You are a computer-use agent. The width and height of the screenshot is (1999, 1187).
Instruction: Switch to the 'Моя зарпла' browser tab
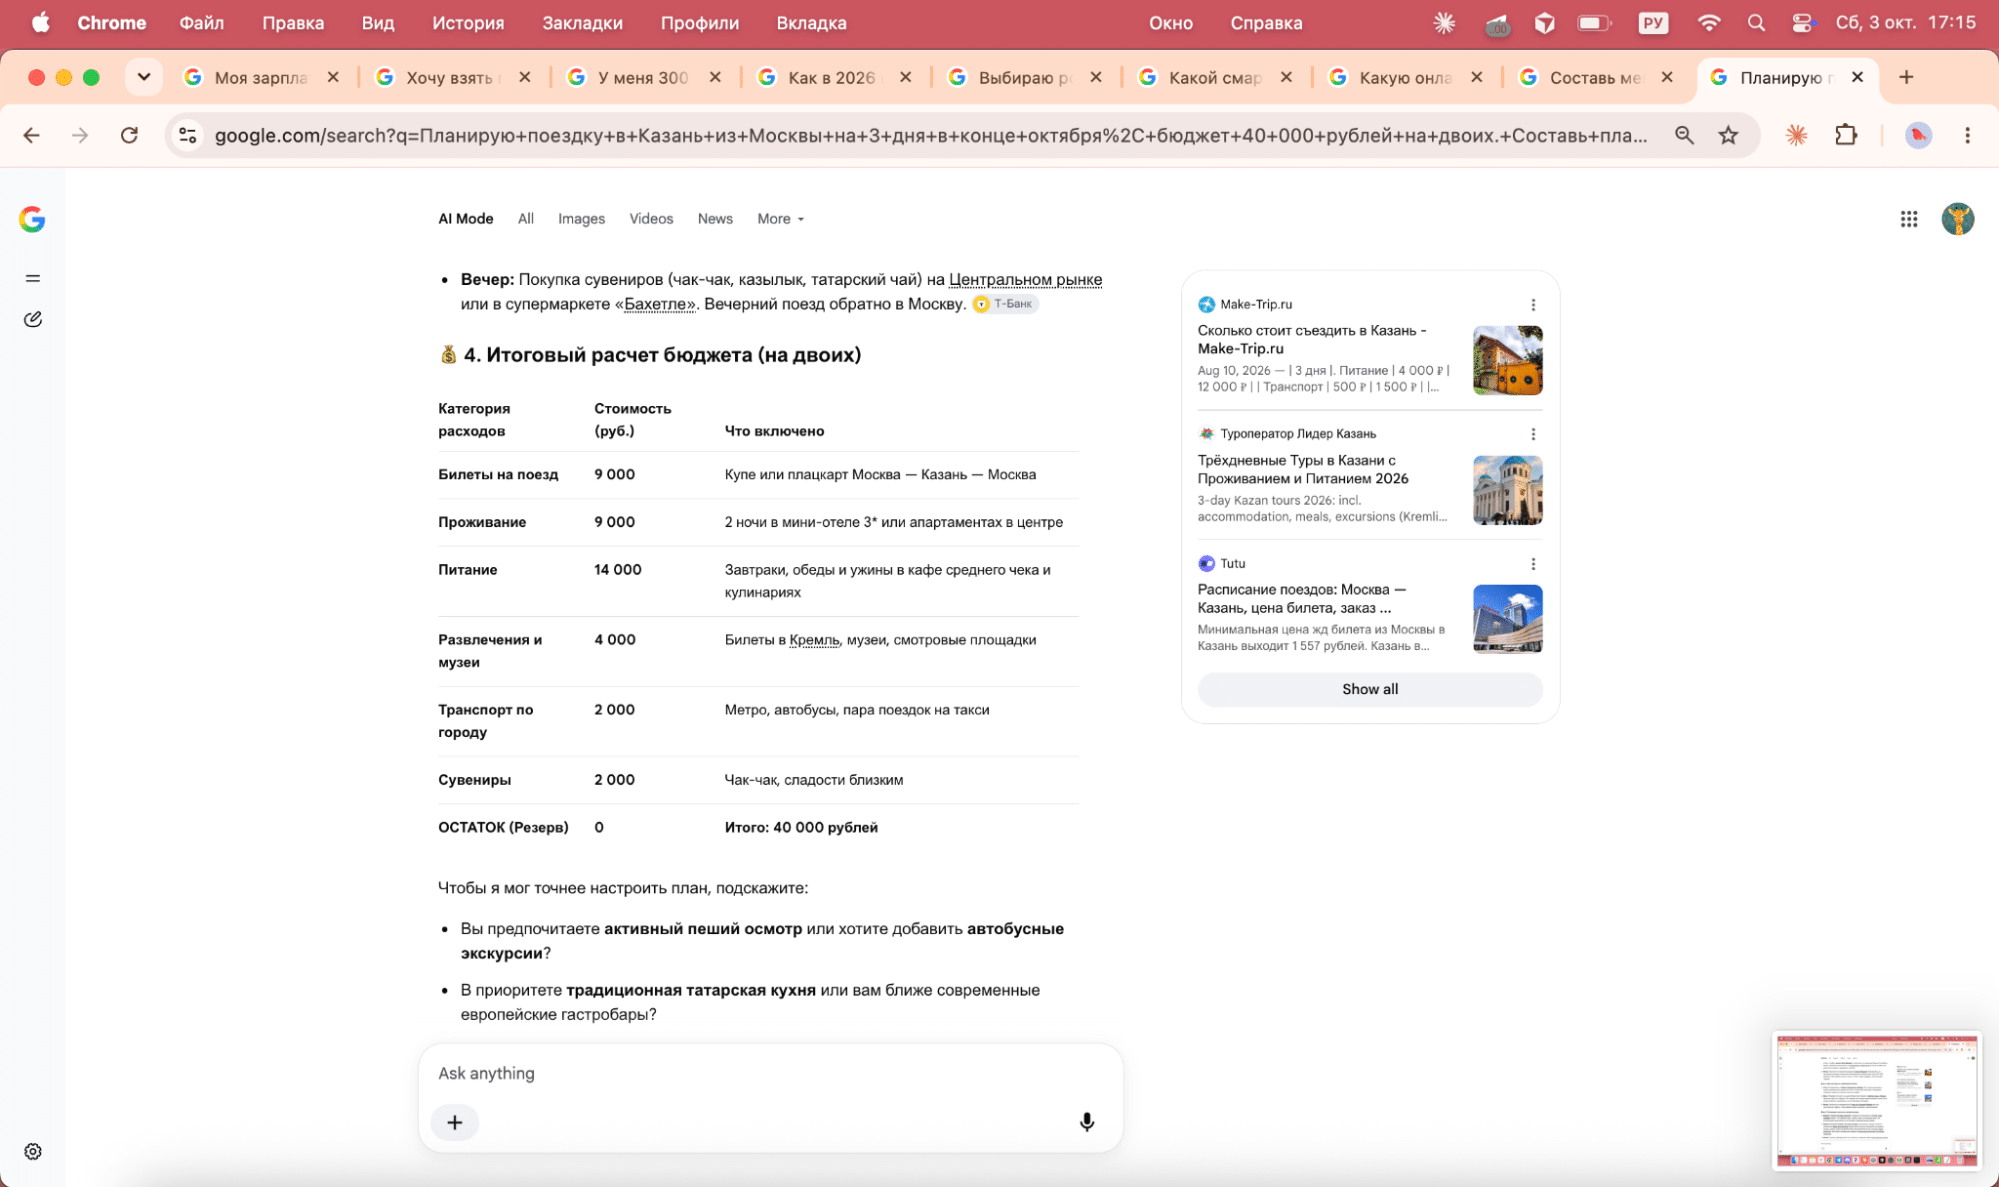coord(260,77)
